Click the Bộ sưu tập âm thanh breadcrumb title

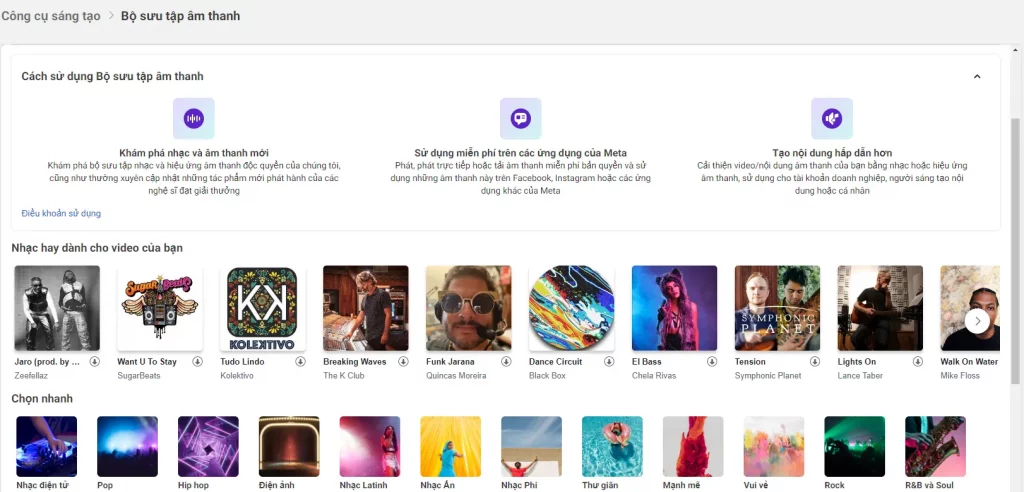coord(180,16)
